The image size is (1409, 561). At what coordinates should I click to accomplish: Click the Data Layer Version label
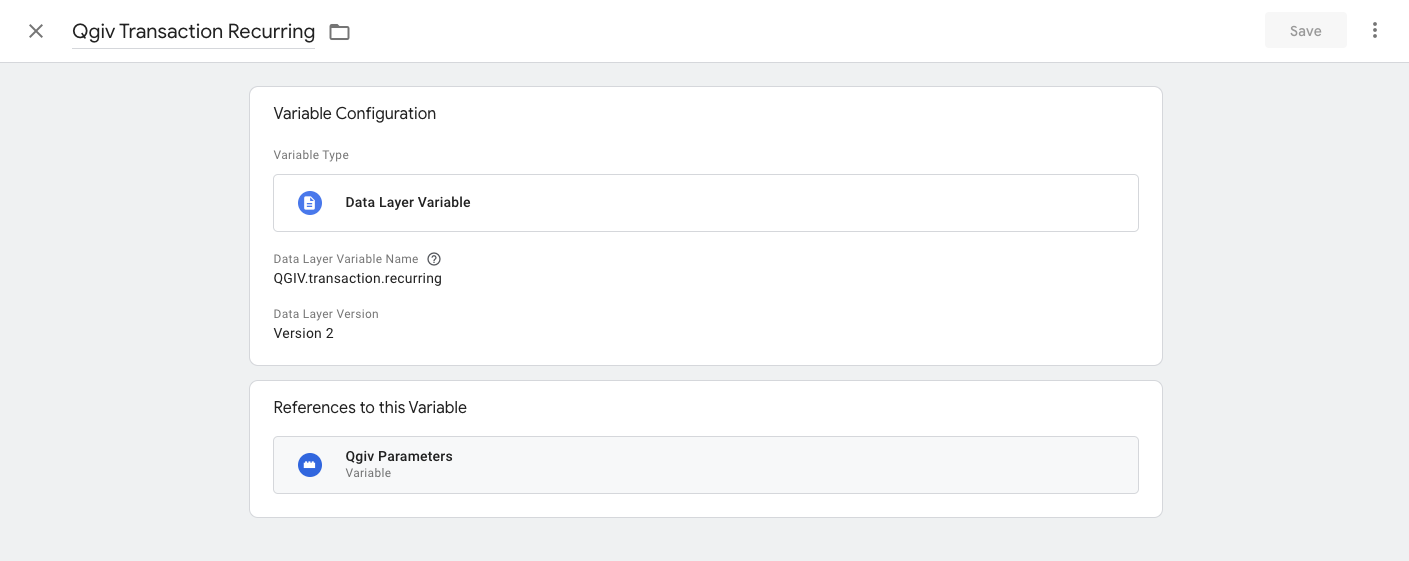[326, 314]
